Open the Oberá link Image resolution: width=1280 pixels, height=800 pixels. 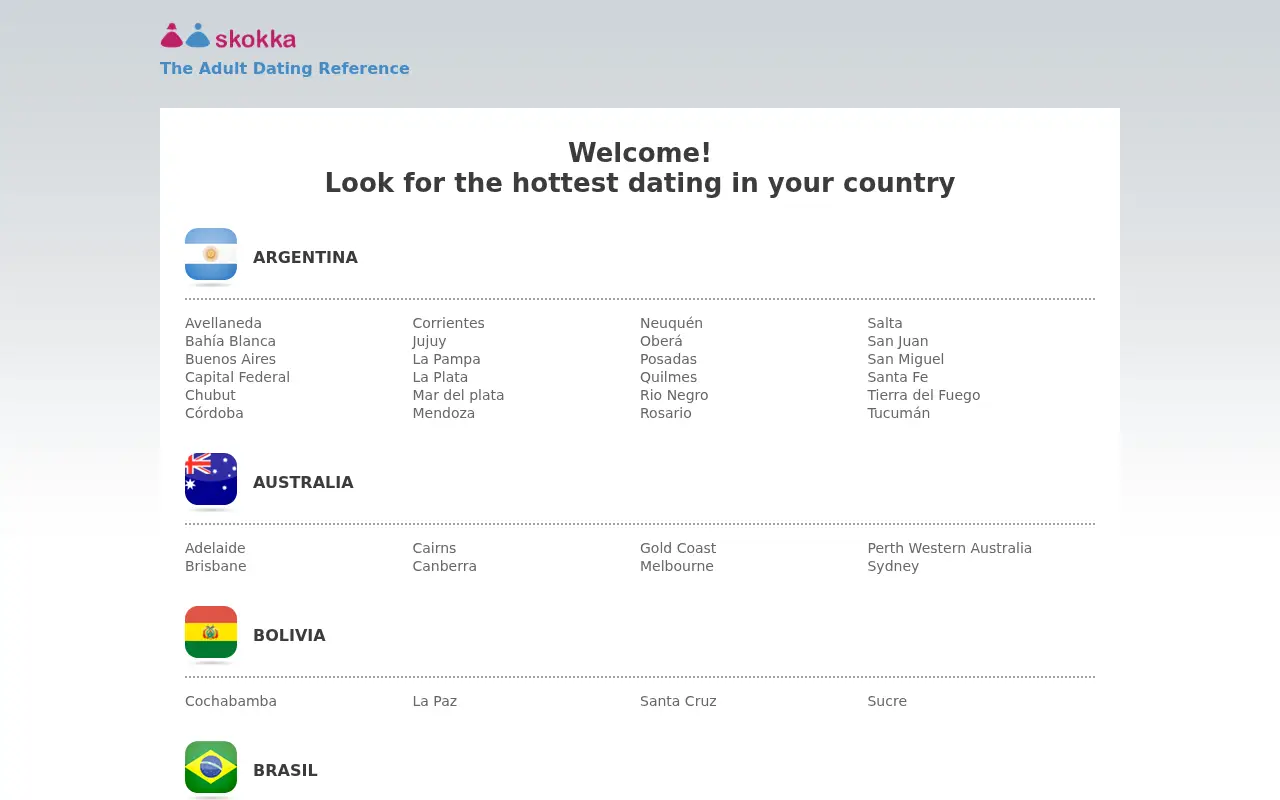tap(661, 341)
